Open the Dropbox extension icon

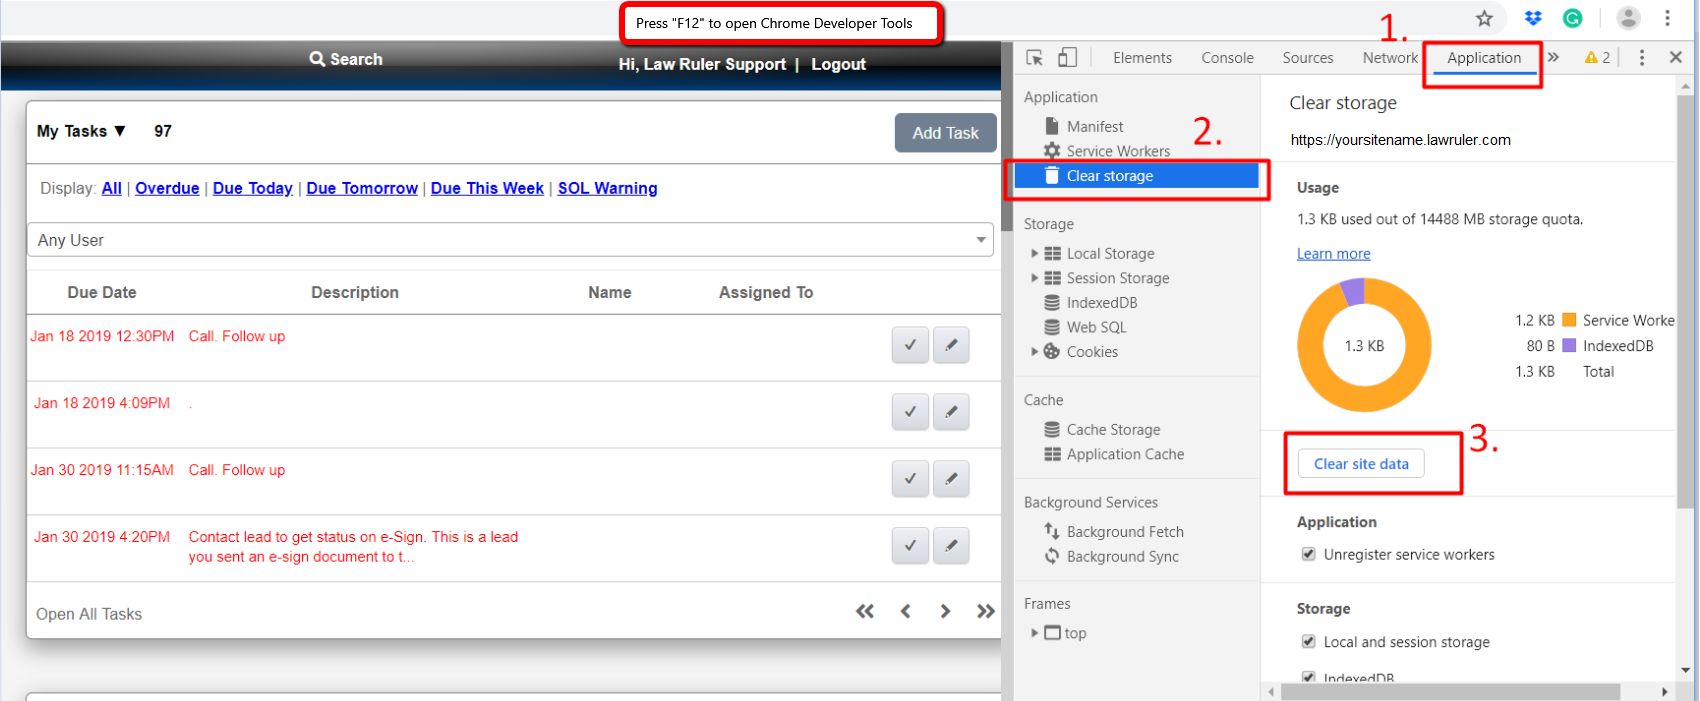point(1533,18)
